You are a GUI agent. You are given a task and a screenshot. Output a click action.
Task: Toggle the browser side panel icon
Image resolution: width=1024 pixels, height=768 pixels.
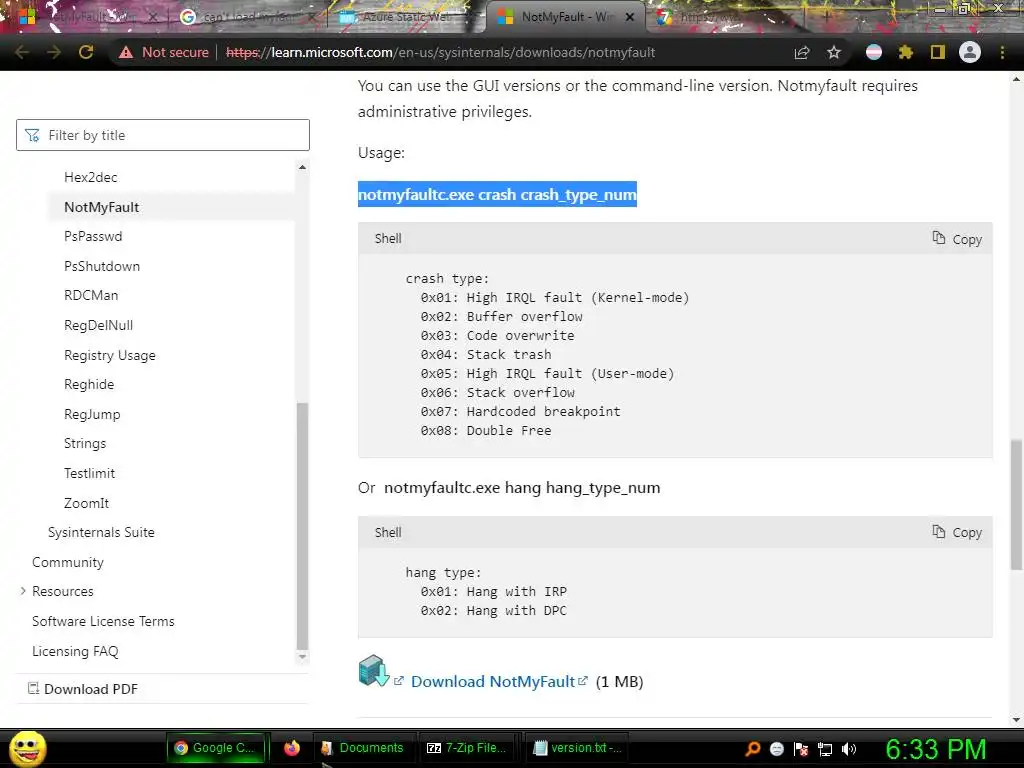coord(938,52)
